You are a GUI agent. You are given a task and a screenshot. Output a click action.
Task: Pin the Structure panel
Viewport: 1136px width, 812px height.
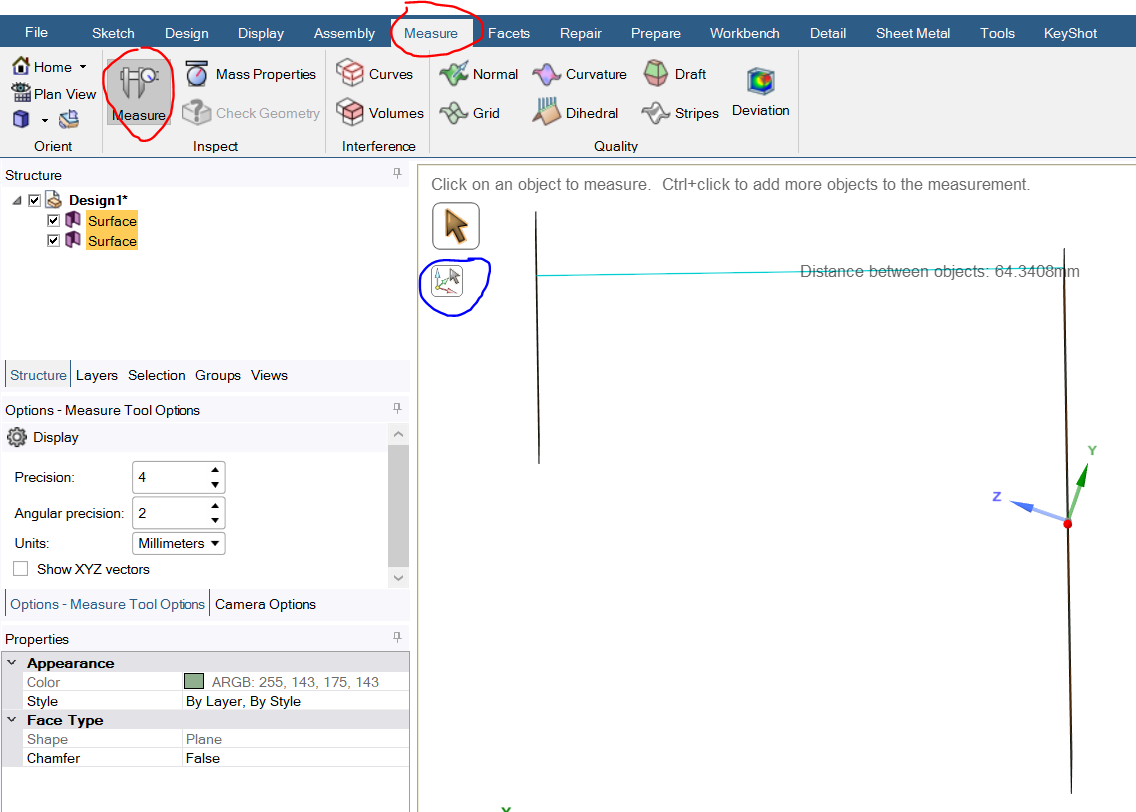[x=397, y=173]
